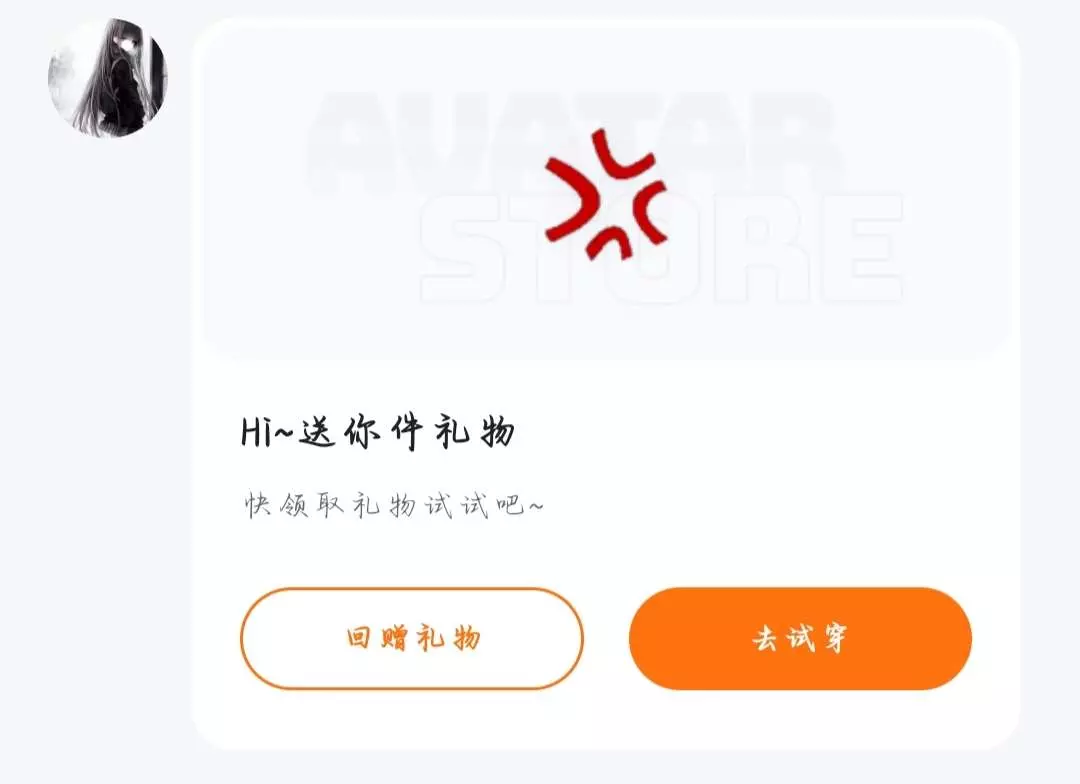
Task: Tap the Hi~ greeting at title start
Action: click(x=268, y=433)
